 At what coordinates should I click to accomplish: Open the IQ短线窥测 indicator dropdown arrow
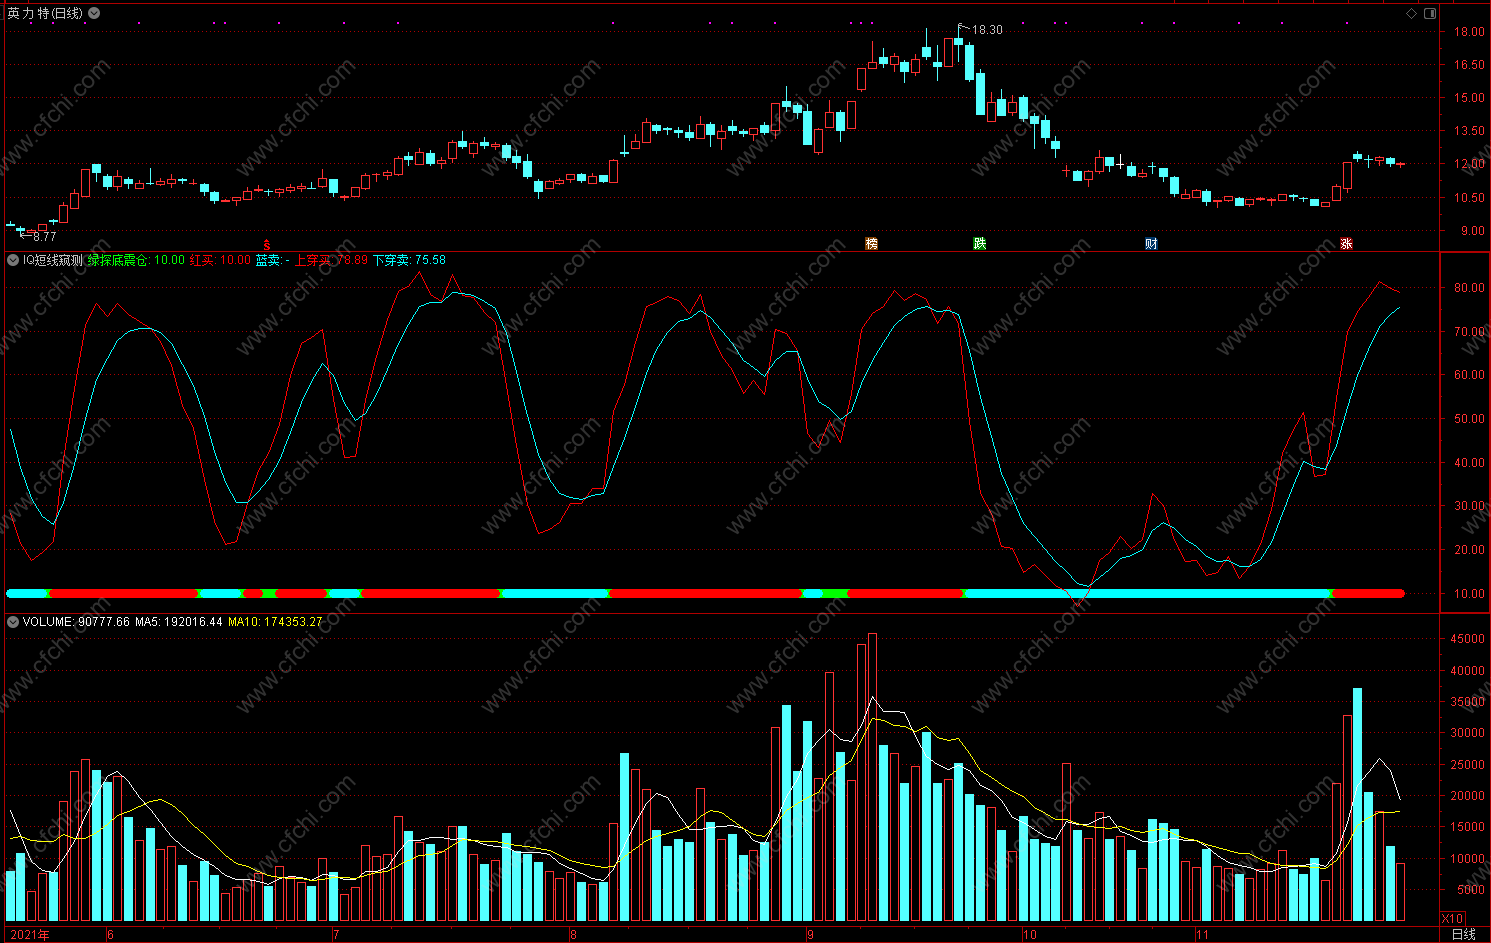point(13,260)
